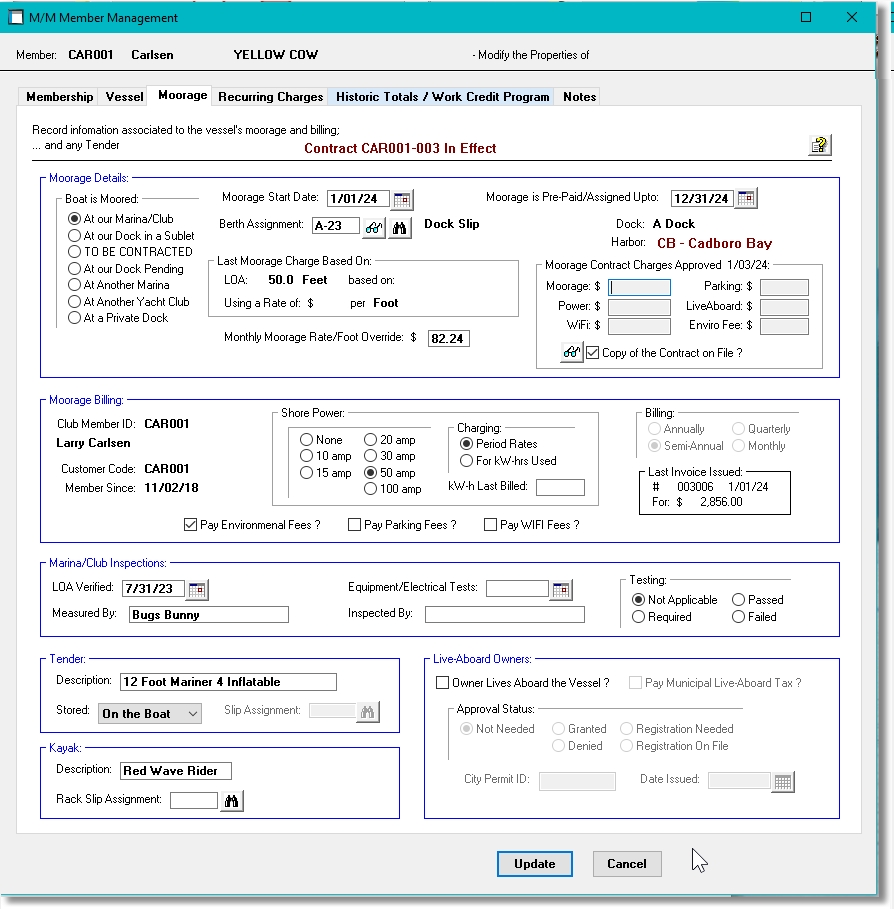Check Owner Lives Aboard the Vessel

[x=443, y=683]
